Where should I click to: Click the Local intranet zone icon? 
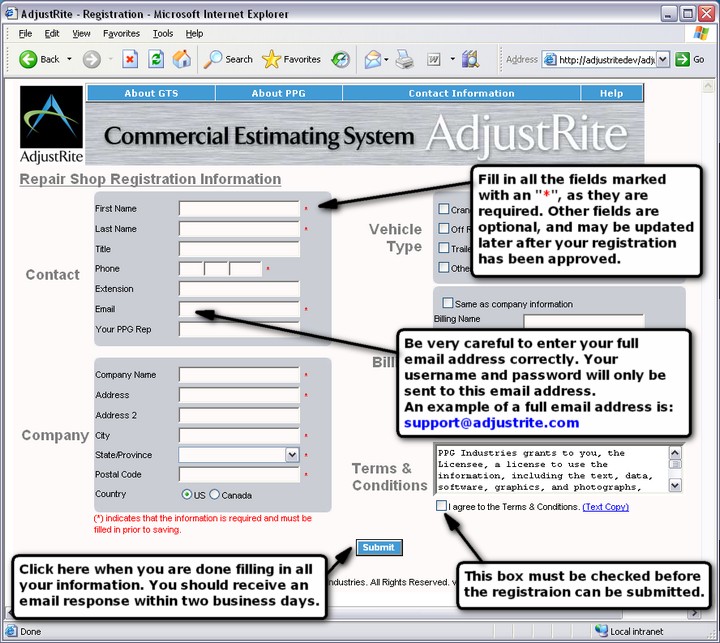pos(601,631)
